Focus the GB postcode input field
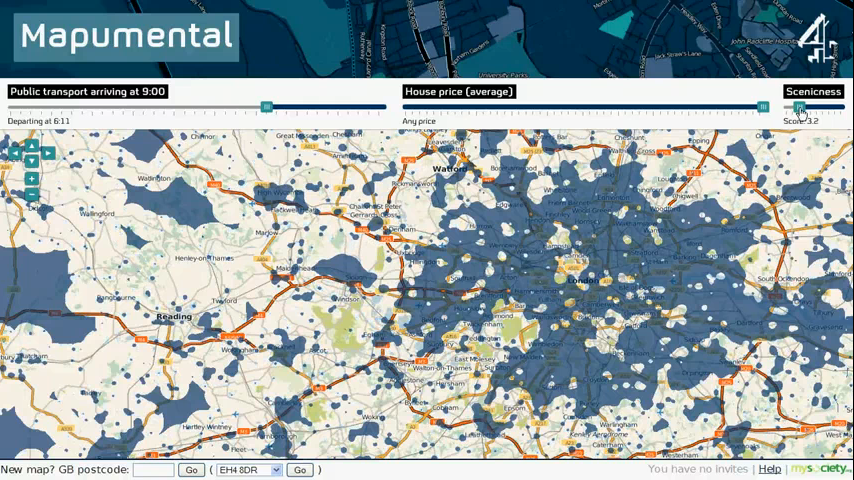The width and height of the screenshot is (854, 480). click(154, 470)
